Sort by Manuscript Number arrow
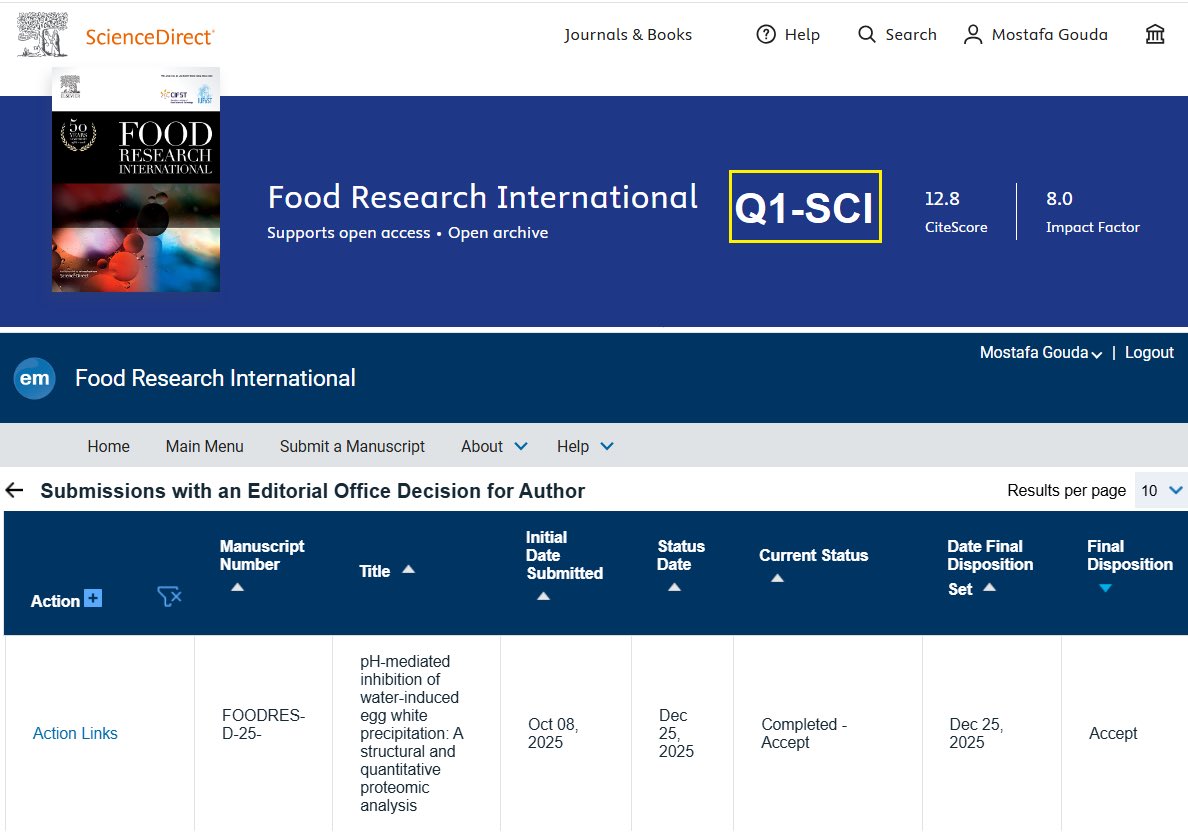The image size is (1188, 834). point(237,587)
